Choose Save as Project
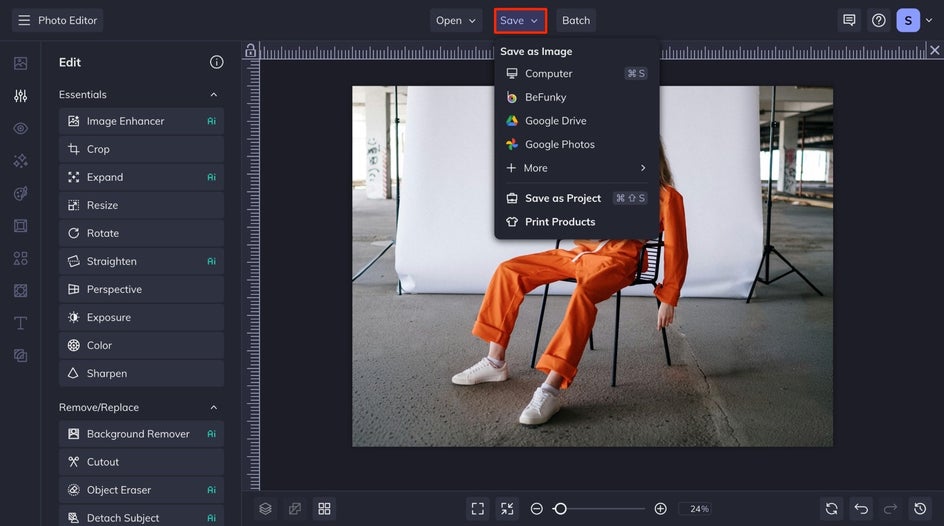This screenshot has width=944, height=526. pyautogui.click(x=576, y=198)
